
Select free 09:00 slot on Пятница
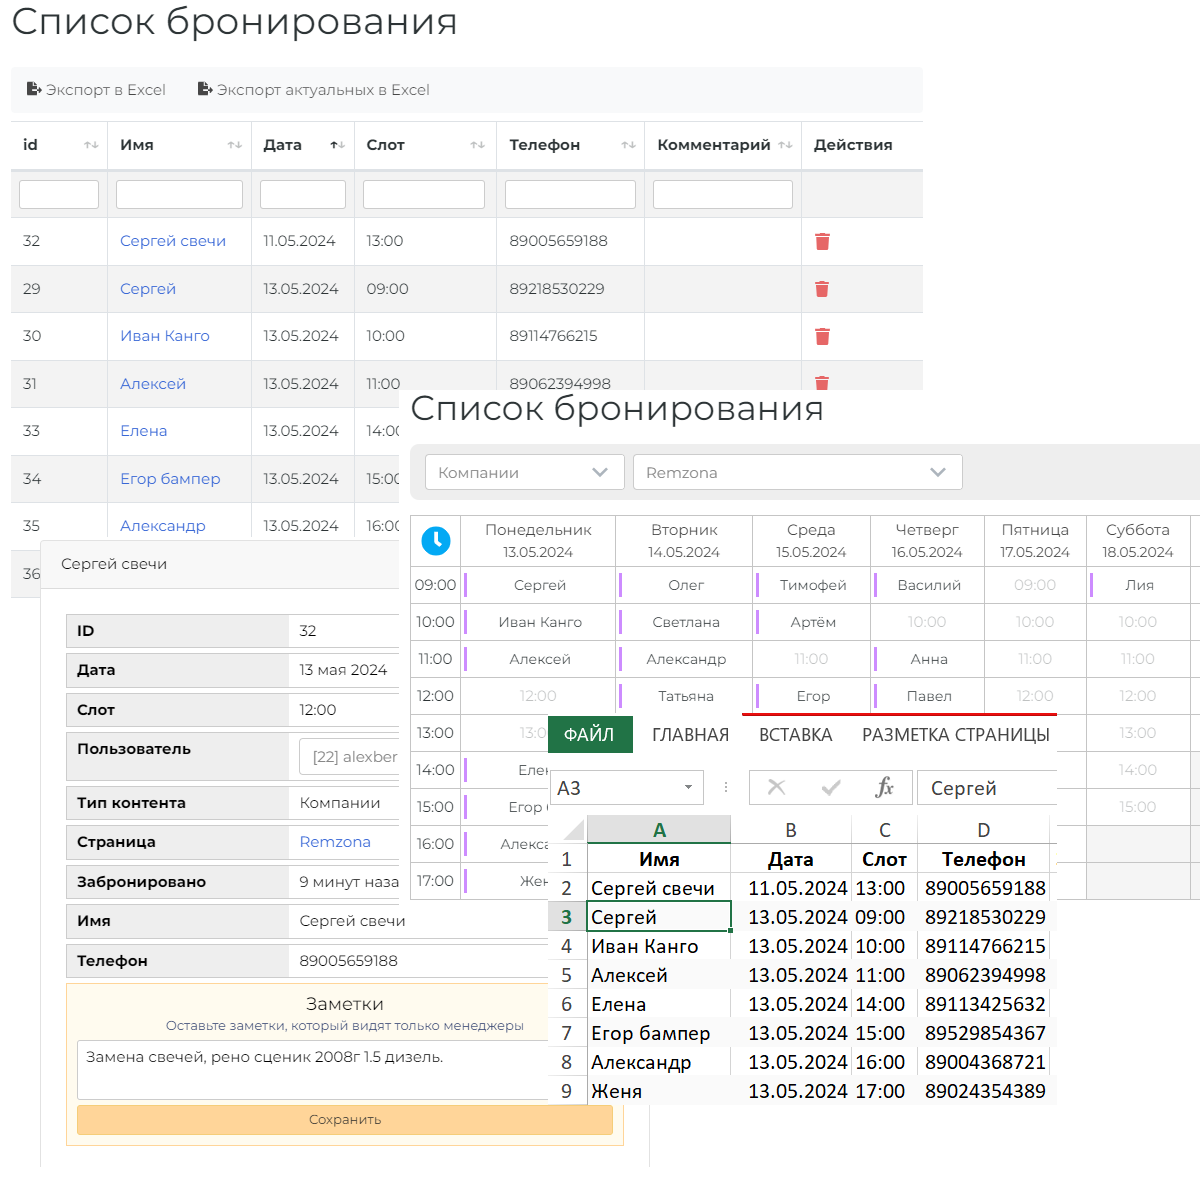click(1035, 585)
